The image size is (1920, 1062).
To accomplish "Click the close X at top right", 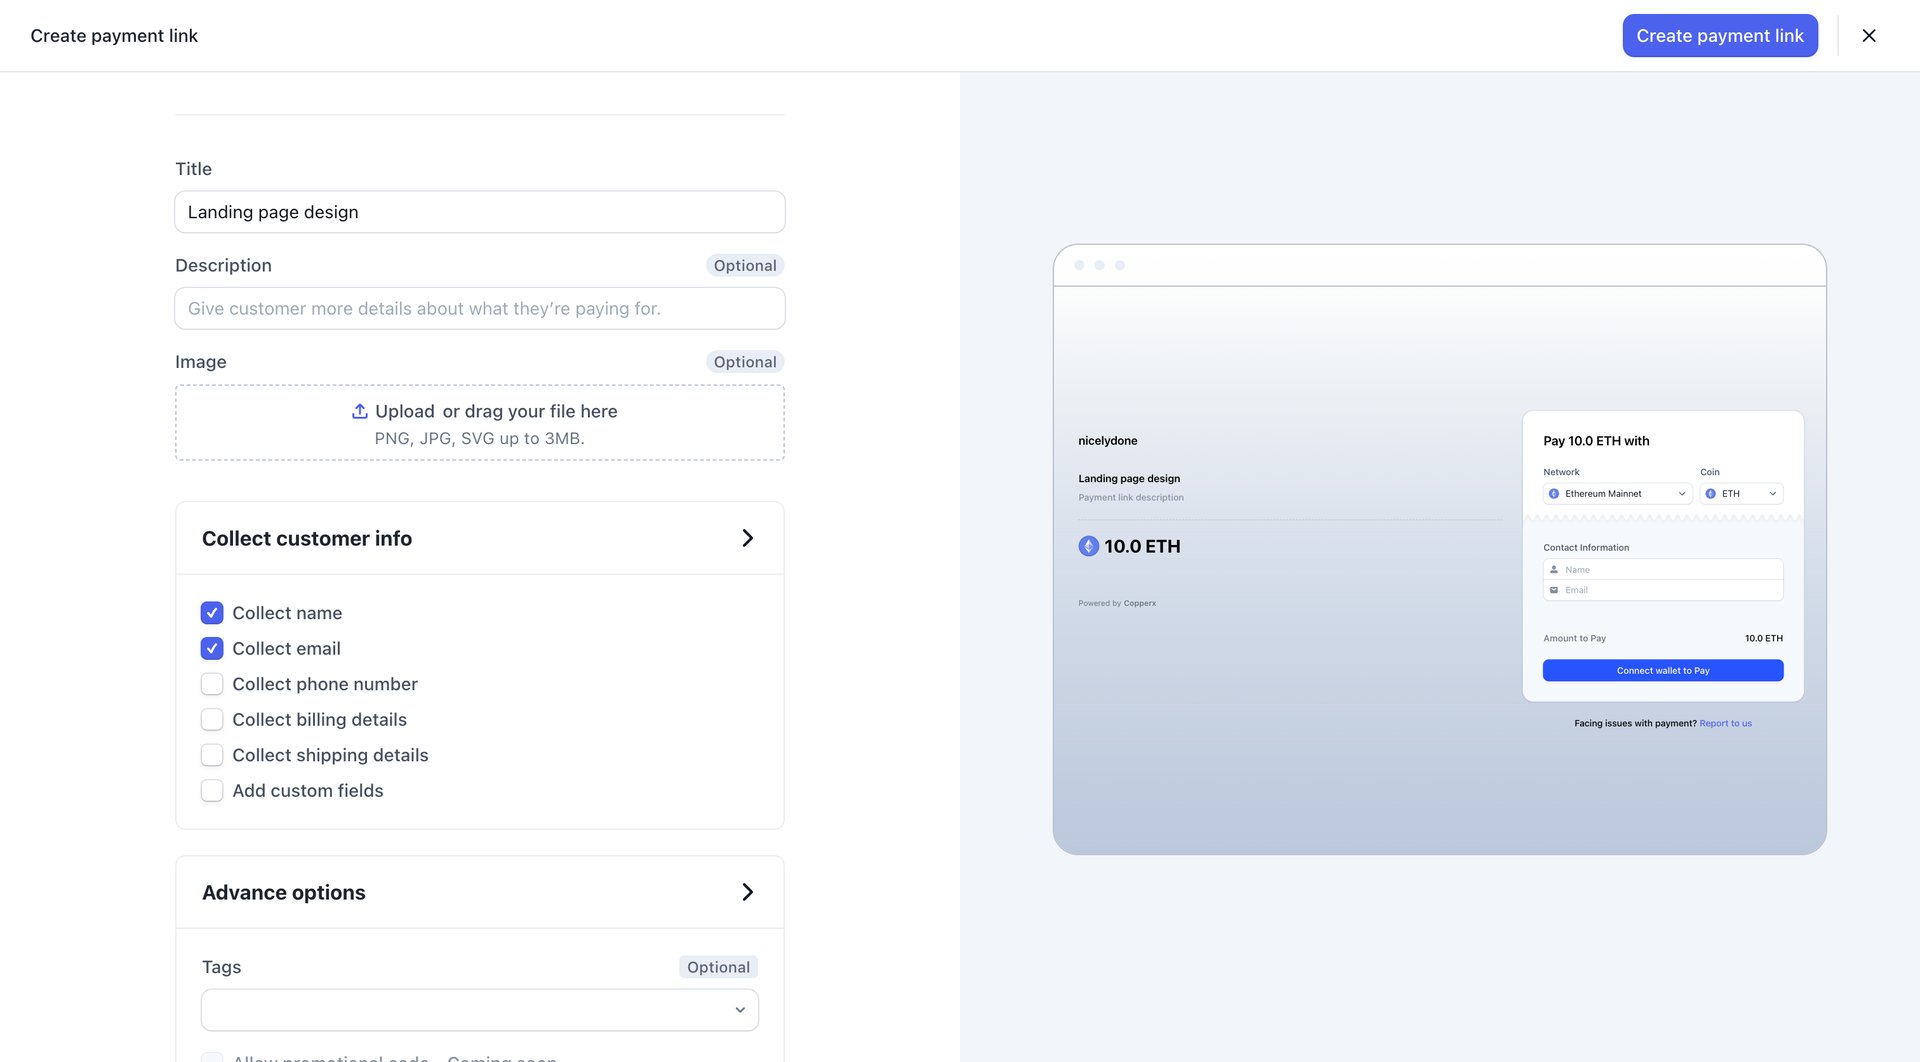I will tap(1868, 35).
